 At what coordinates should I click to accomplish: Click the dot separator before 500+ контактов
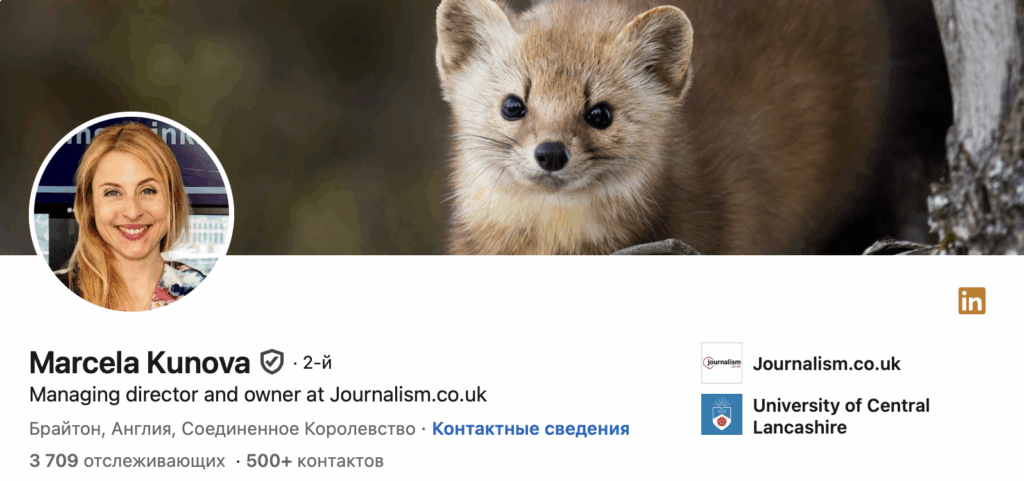[x=238, y=462]
